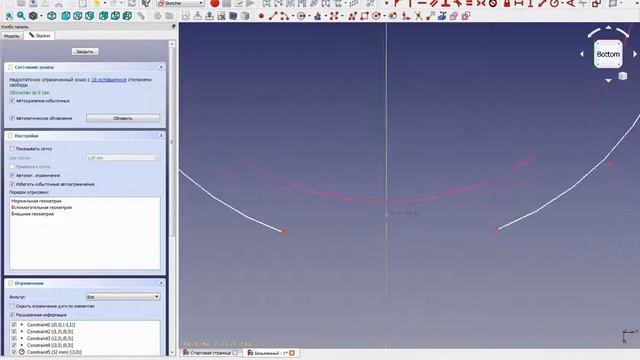Click the refresh recompute icon

click(x=132, y=3)
